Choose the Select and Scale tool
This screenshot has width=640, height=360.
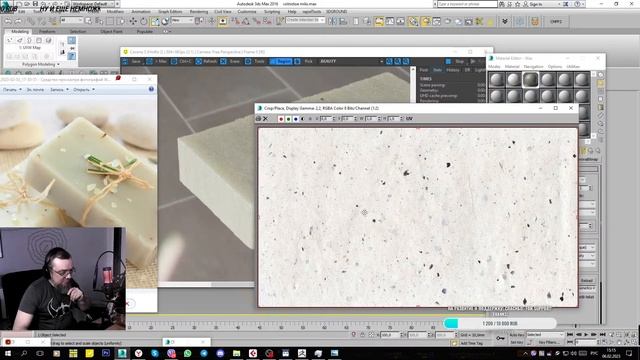(x=155, y=21)
